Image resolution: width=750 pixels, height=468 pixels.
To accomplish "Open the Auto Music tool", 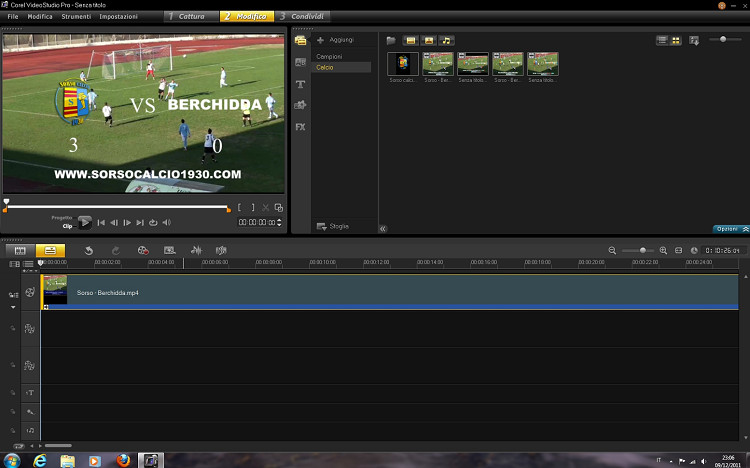I will (221, 250).
